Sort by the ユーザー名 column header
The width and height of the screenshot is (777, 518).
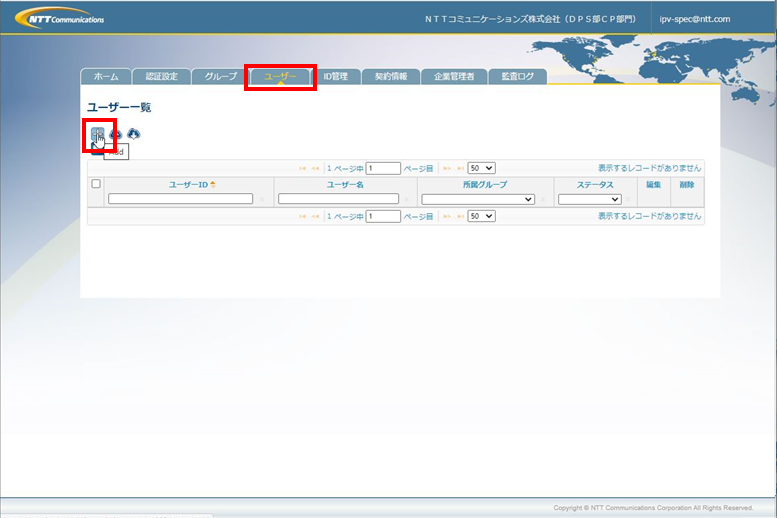(345, 184)
